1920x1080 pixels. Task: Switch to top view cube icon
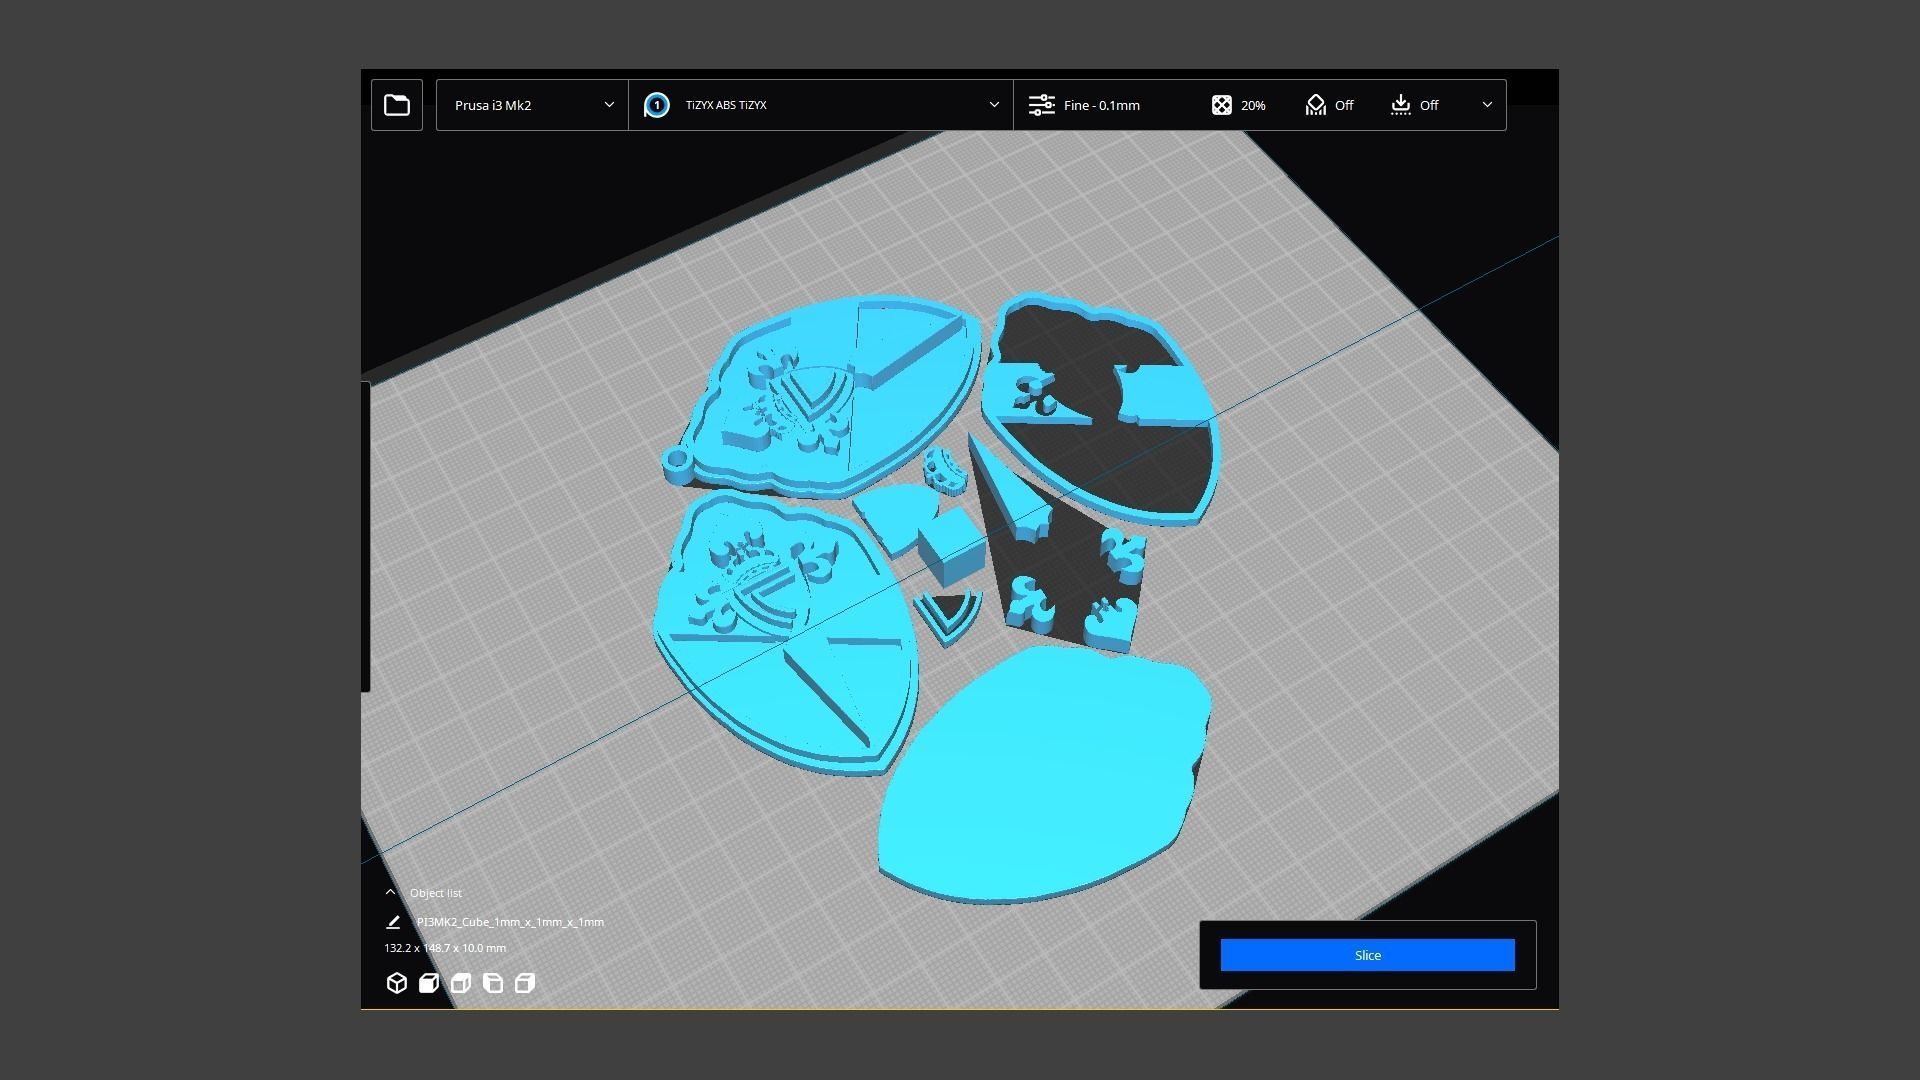[x=461, y=983]
